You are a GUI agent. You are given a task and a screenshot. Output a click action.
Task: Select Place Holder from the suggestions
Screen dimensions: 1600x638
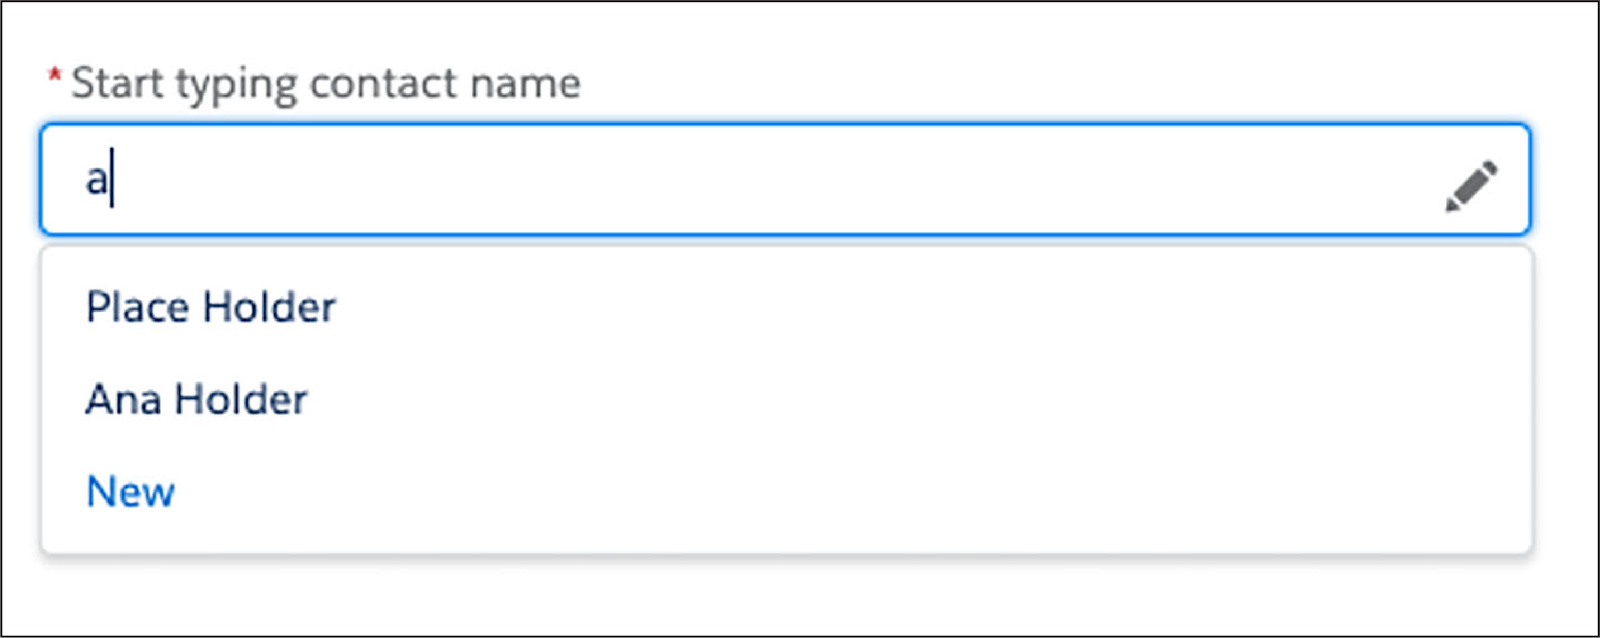point(212,307)
